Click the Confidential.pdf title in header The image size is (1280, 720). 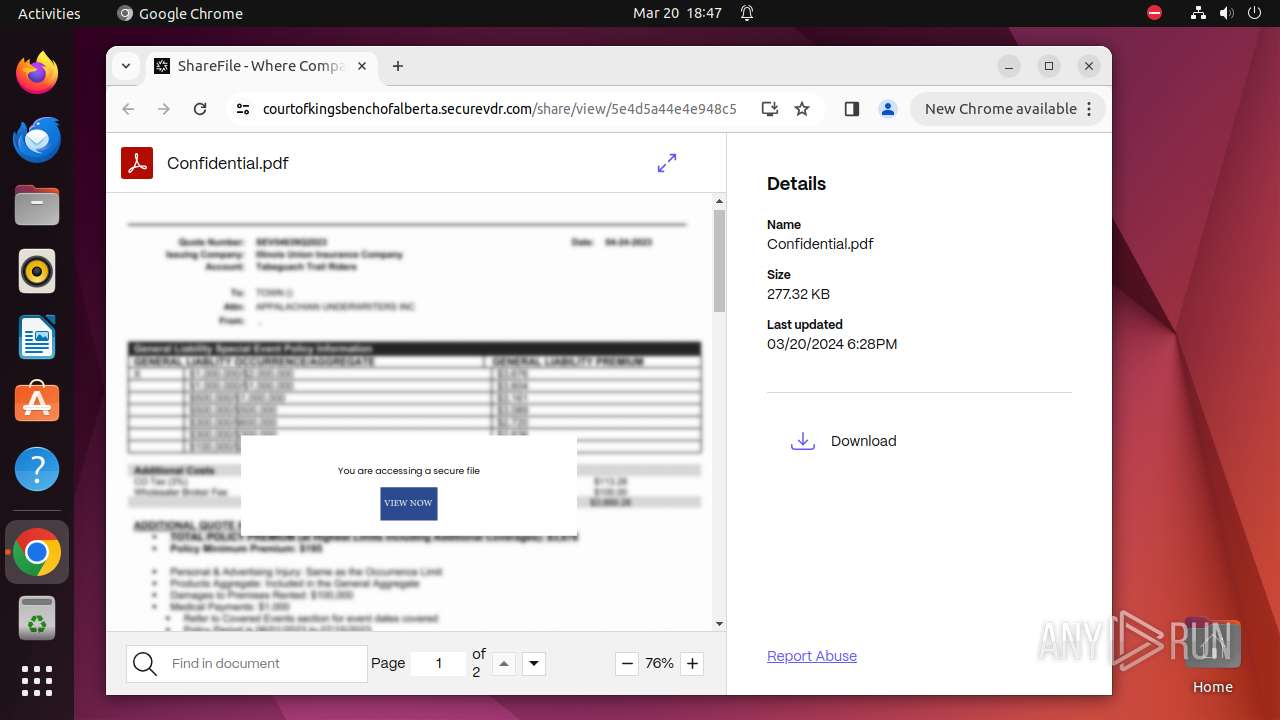(x=228, y=163)
